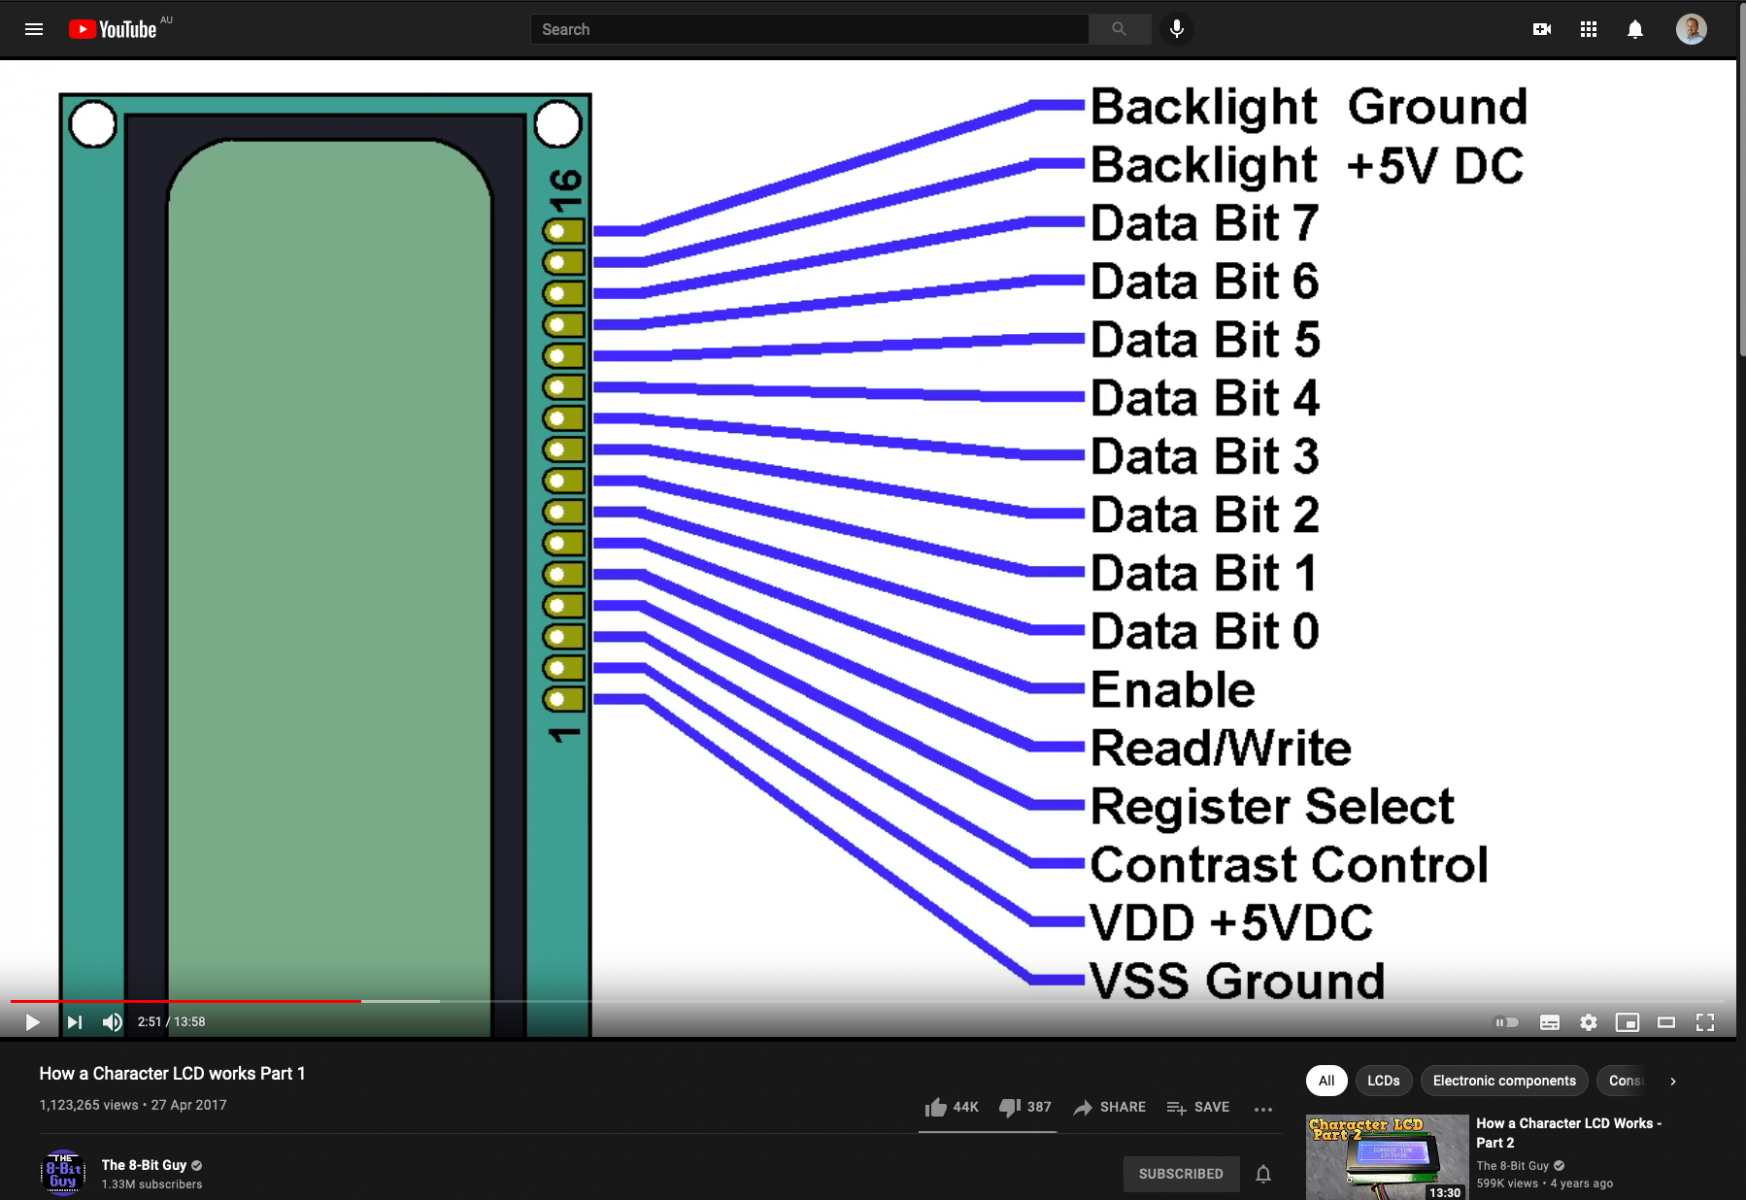Expand the topic chips with right chevron
1746x1200 pixels.
(x=1673, y=1081)
